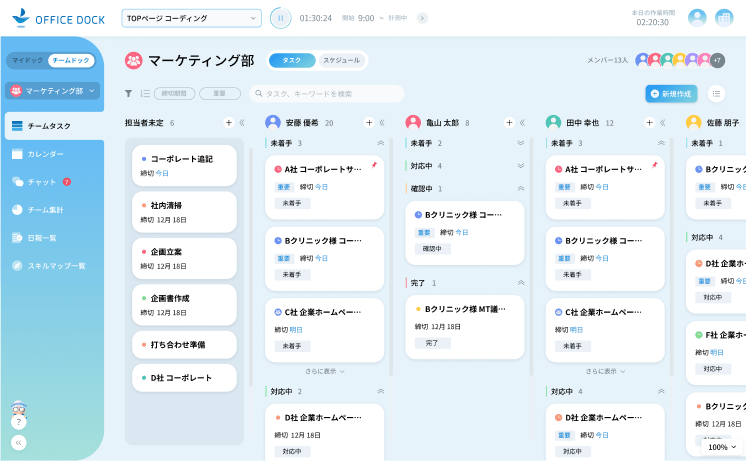The image size is (746, 461).
Task: Click the help question mark icon
Action: [19, 422]
